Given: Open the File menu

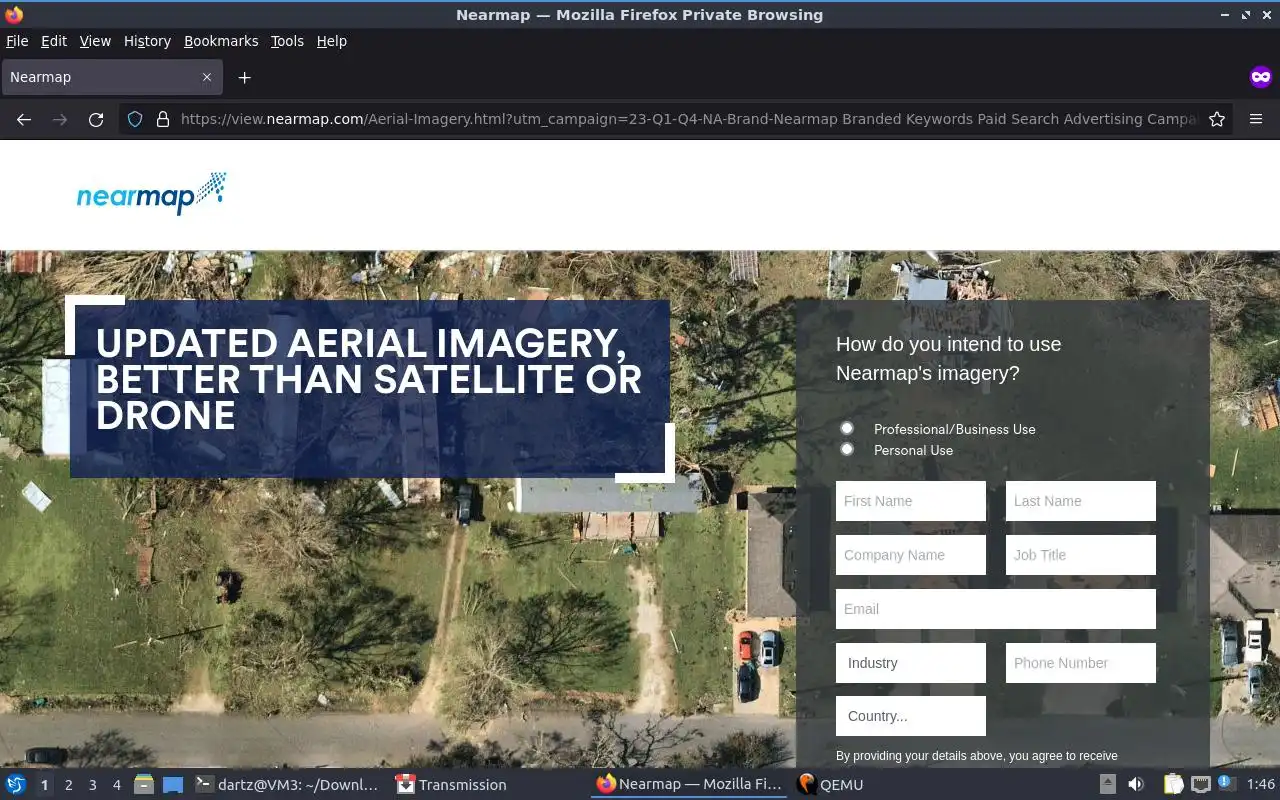Looking at the screenshot, I should (17, 41).
